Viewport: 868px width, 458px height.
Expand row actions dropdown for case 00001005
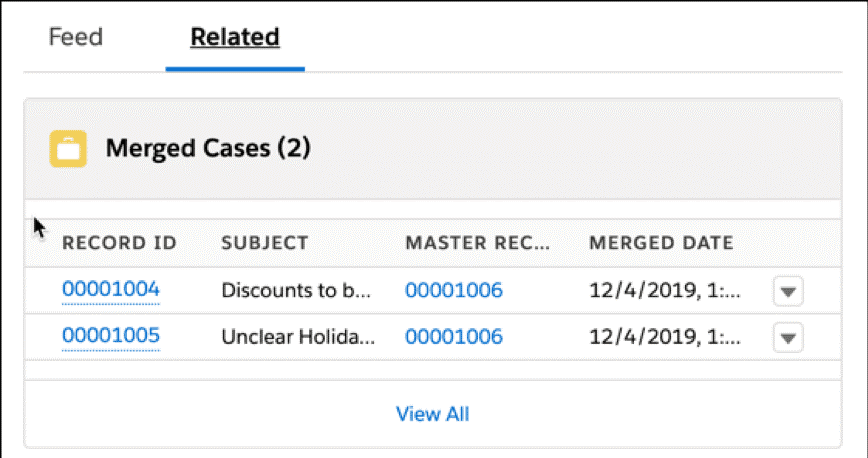(x=788, y=338)
